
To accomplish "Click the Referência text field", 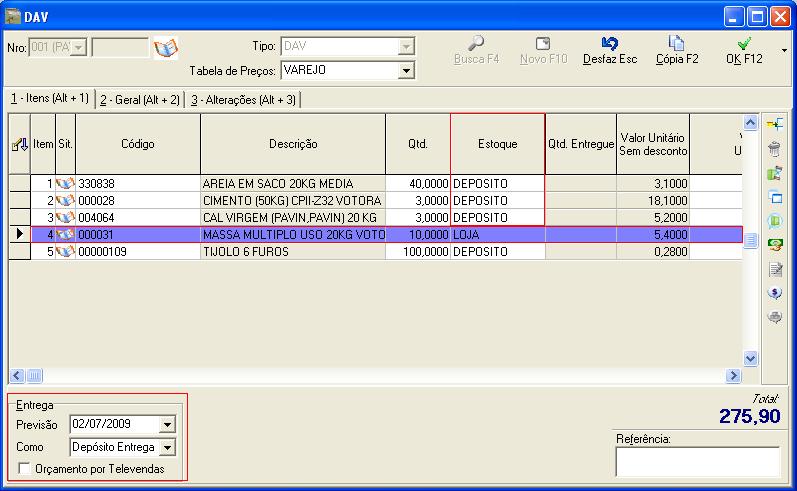I will 697,461.
